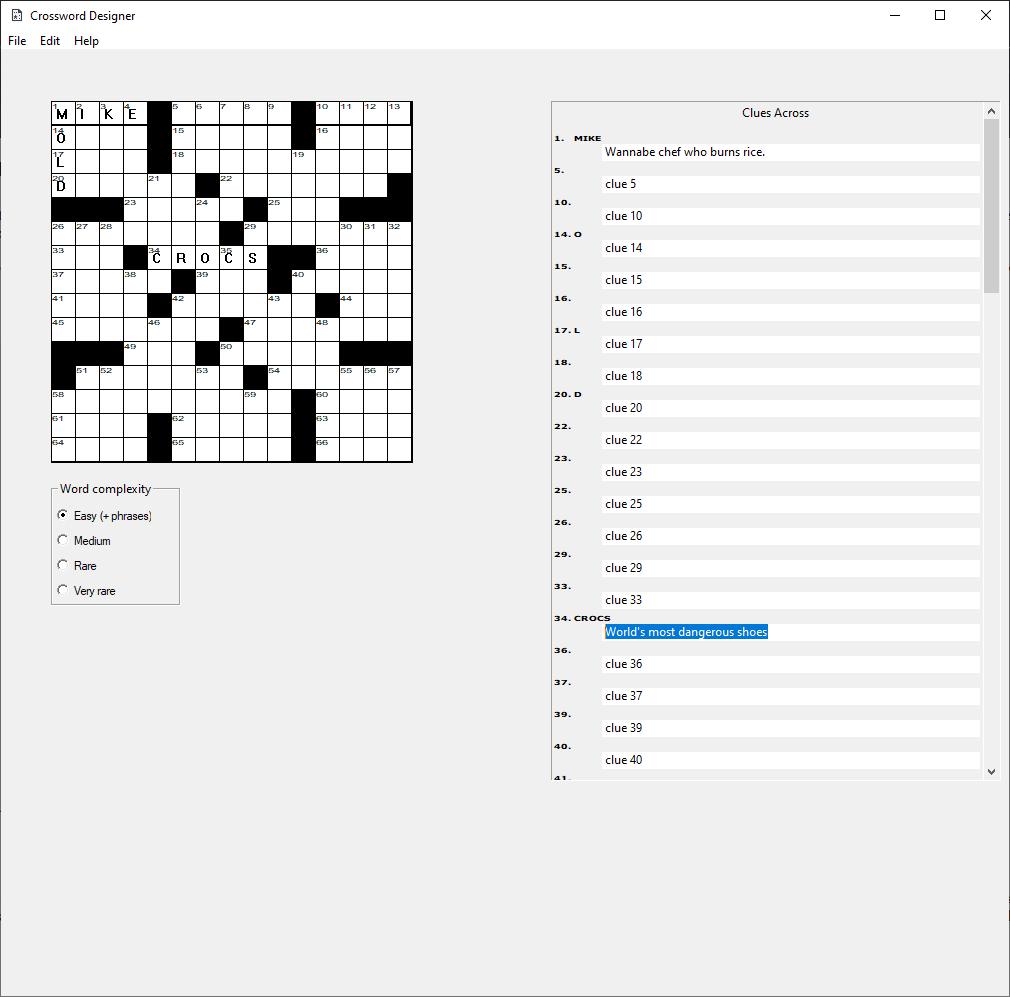This screenshot has height=997, width=1010.
Task: Click the 'clue 39' input field
Action: [x=791, y=728]
